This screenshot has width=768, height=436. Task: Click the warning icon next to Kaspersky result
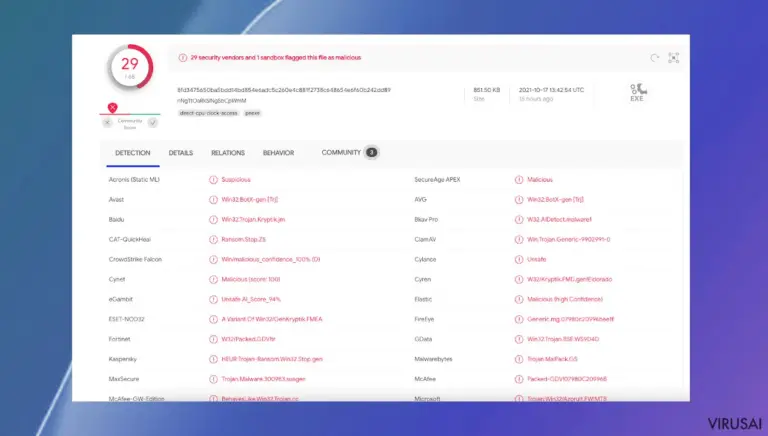[213, 359]
